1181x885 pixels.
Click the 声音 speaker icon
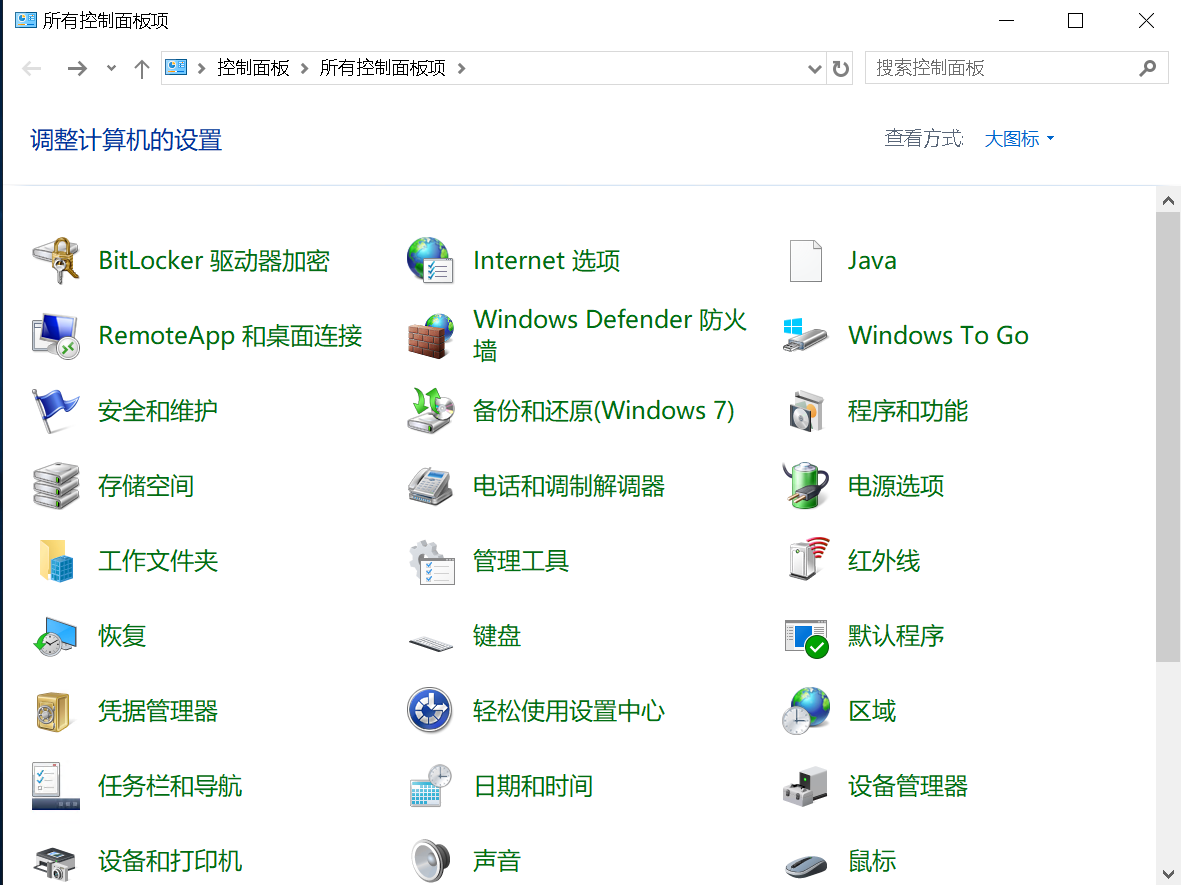pyautogui.click(x=430, y=860)
